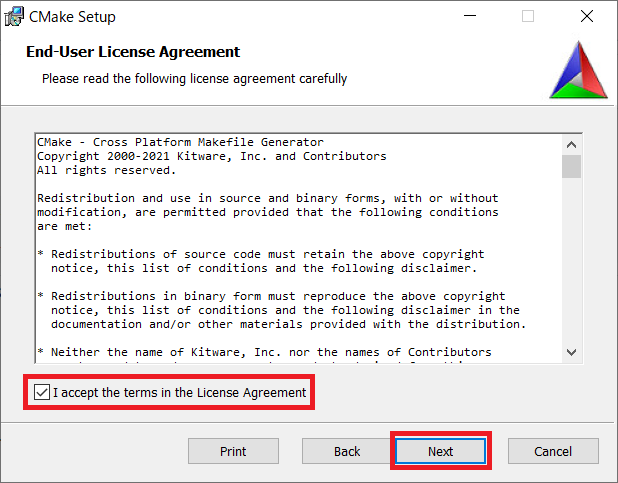This screenshot has width=618, height=483.
Task: Cancel the CMake installation
Action: (x=553, y=451)
